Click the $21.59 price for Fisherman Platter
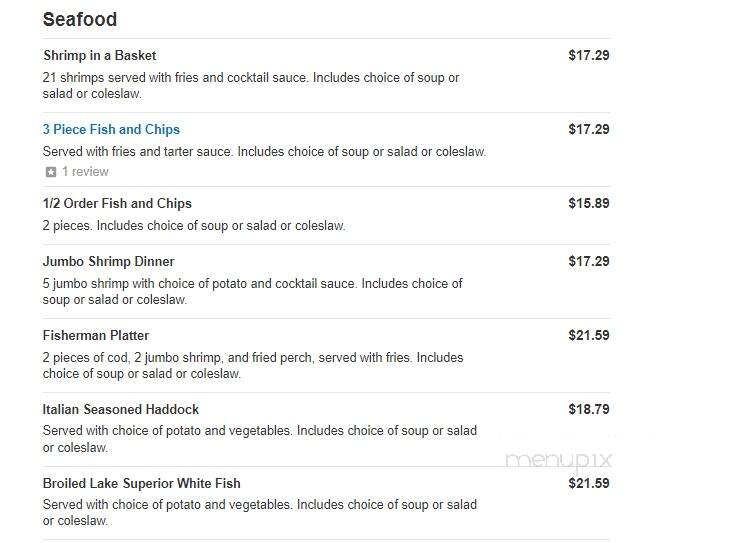The width and height of the screenshot is (738, 543). click(589, 335)
